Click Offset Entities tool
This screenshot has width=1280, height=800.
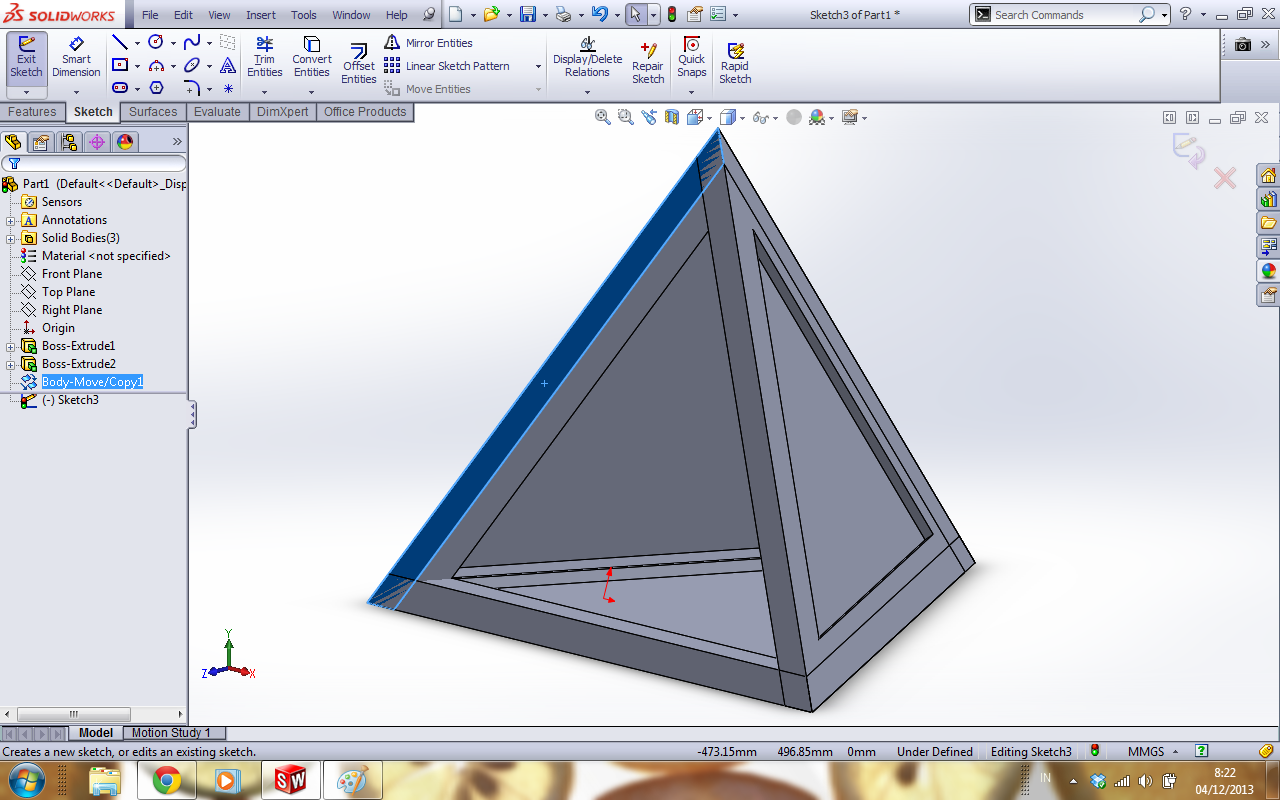tap(358, 63)
